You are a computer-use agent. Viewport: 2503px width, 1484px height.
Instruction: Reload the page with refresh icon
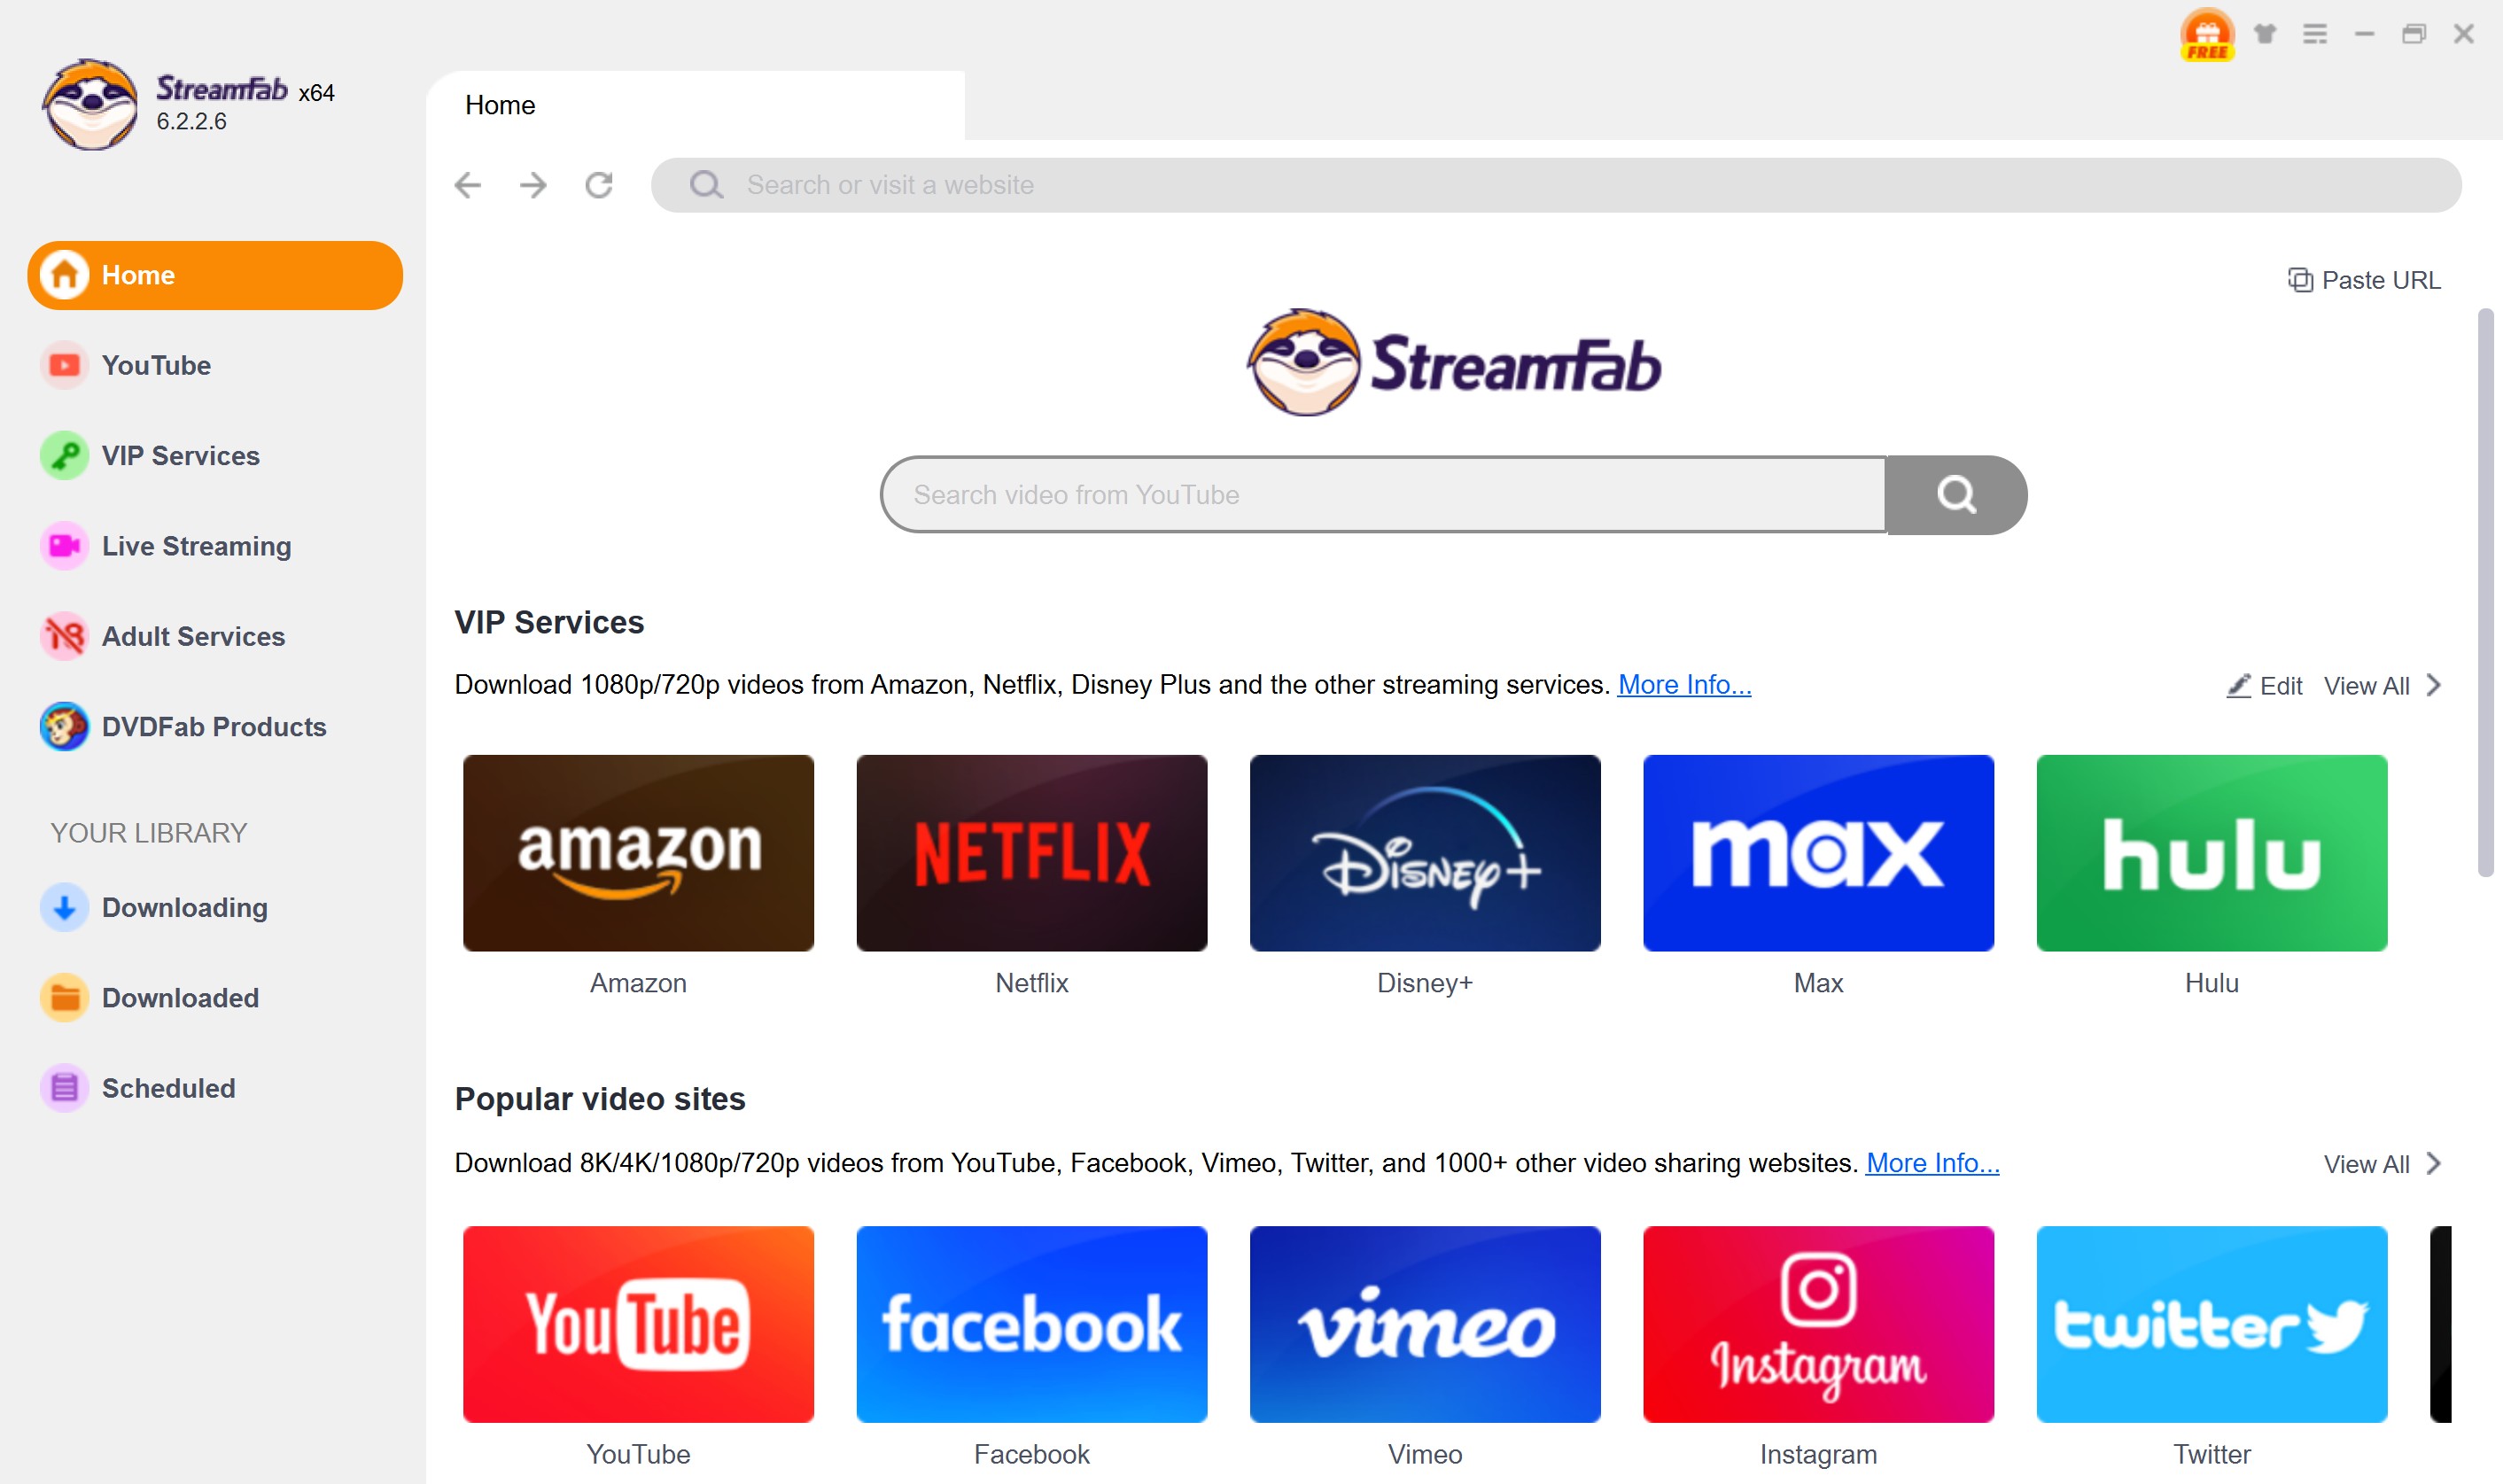point(599,185)
